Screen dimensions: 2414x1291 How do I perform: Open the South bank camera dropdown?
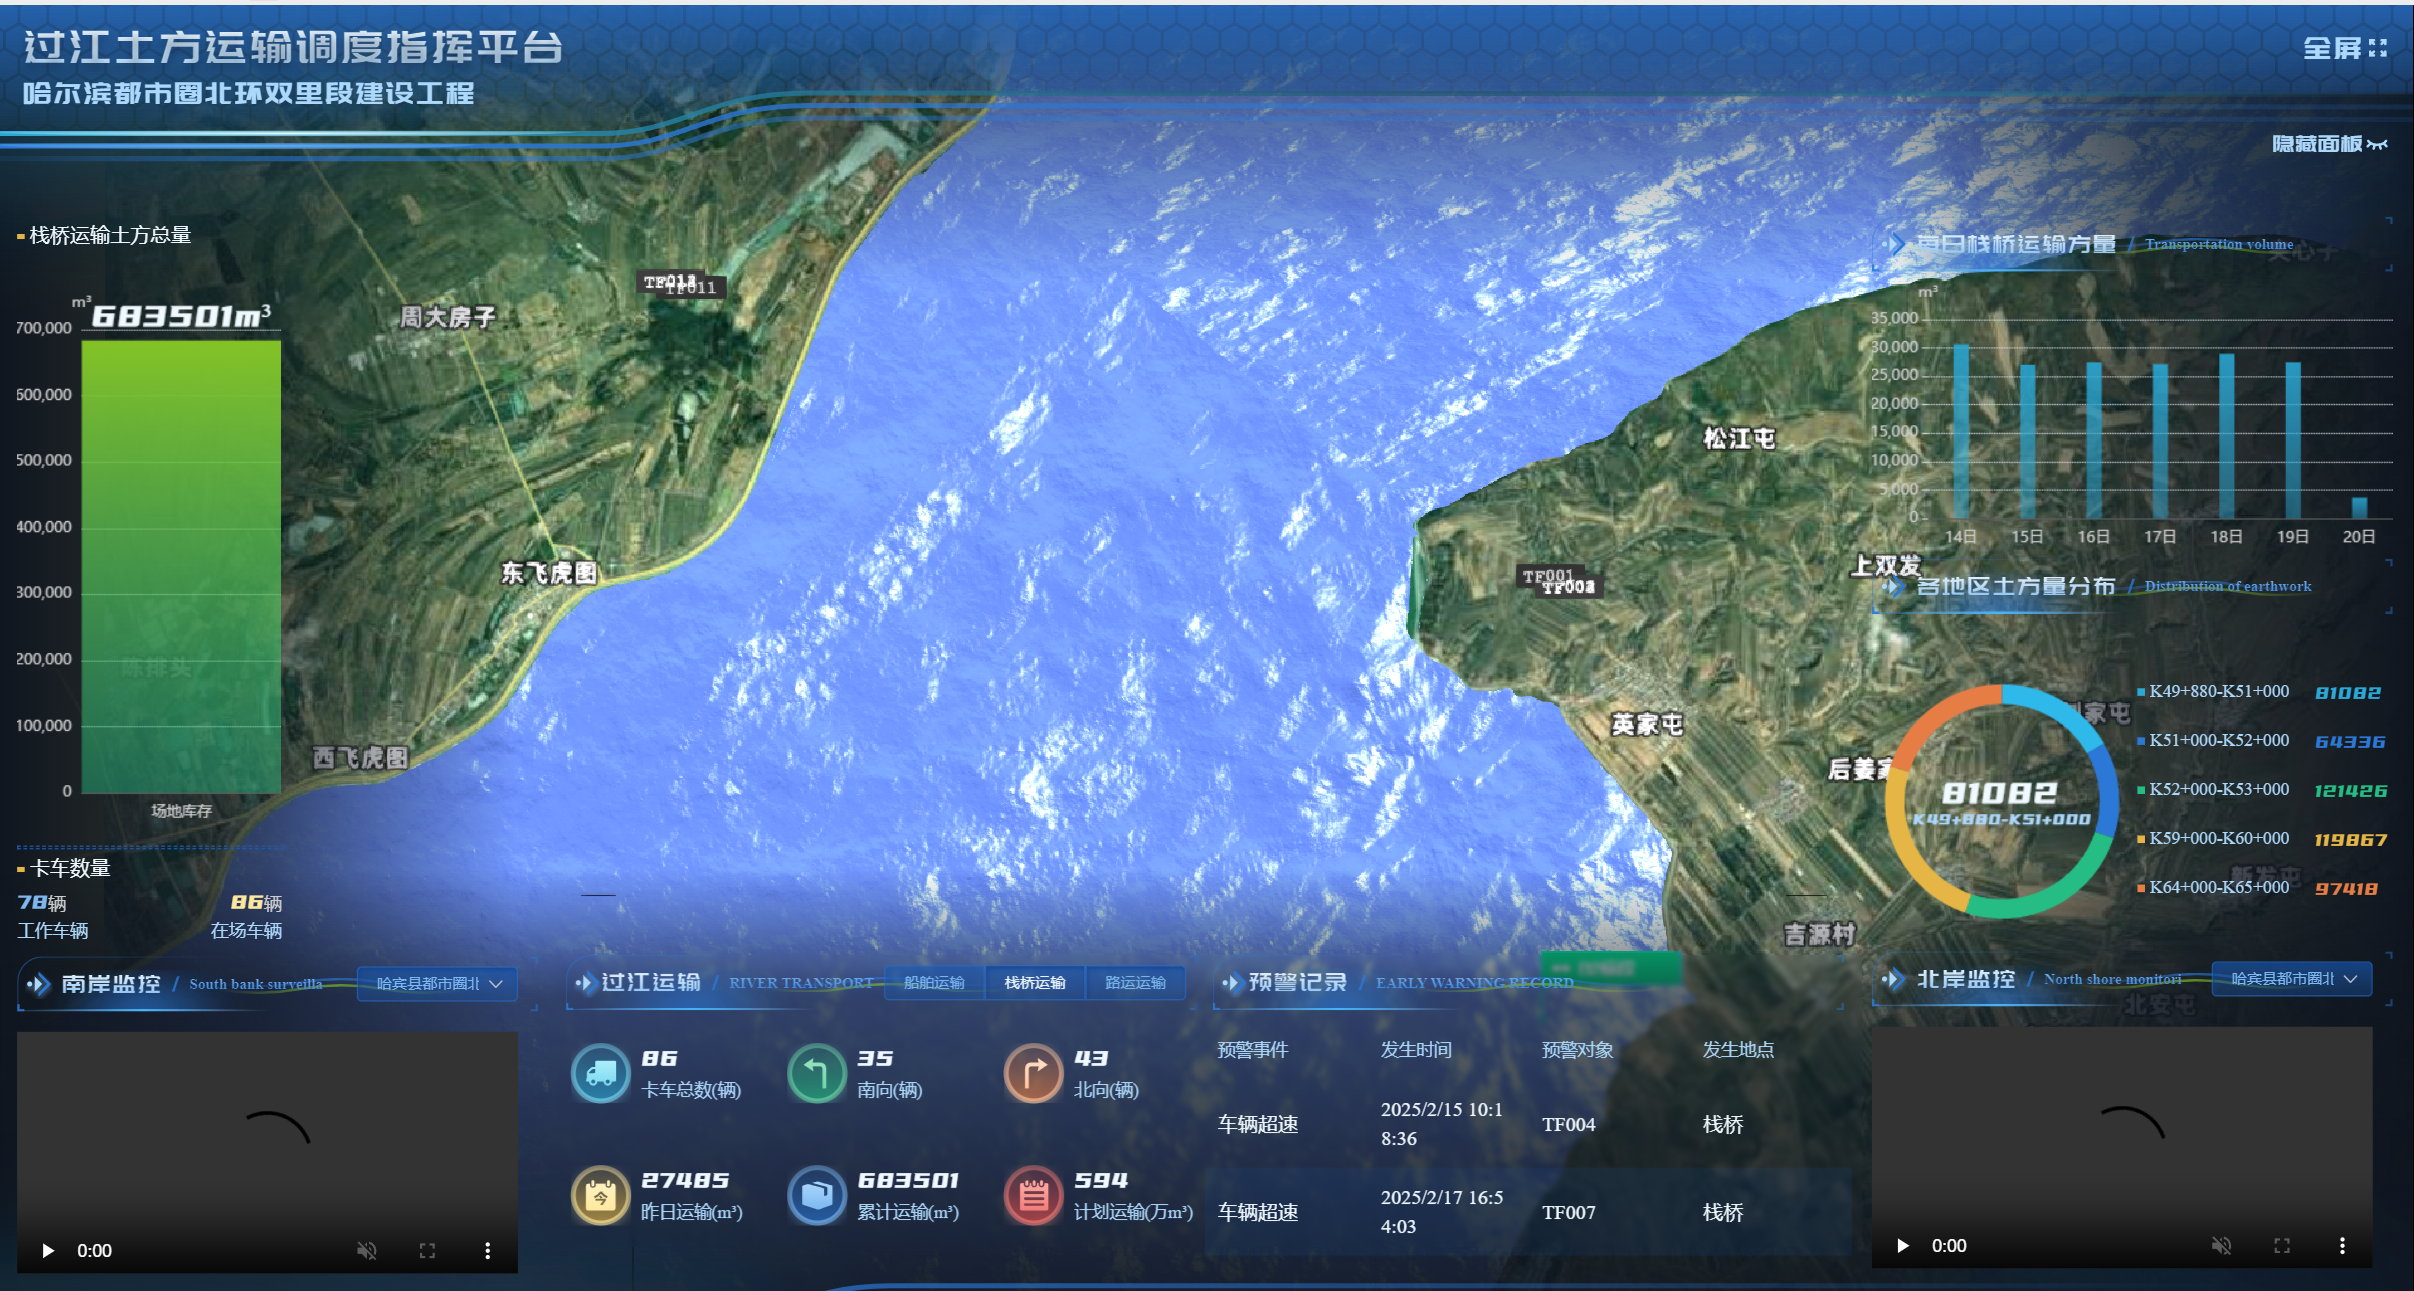[x=438, y=983]
